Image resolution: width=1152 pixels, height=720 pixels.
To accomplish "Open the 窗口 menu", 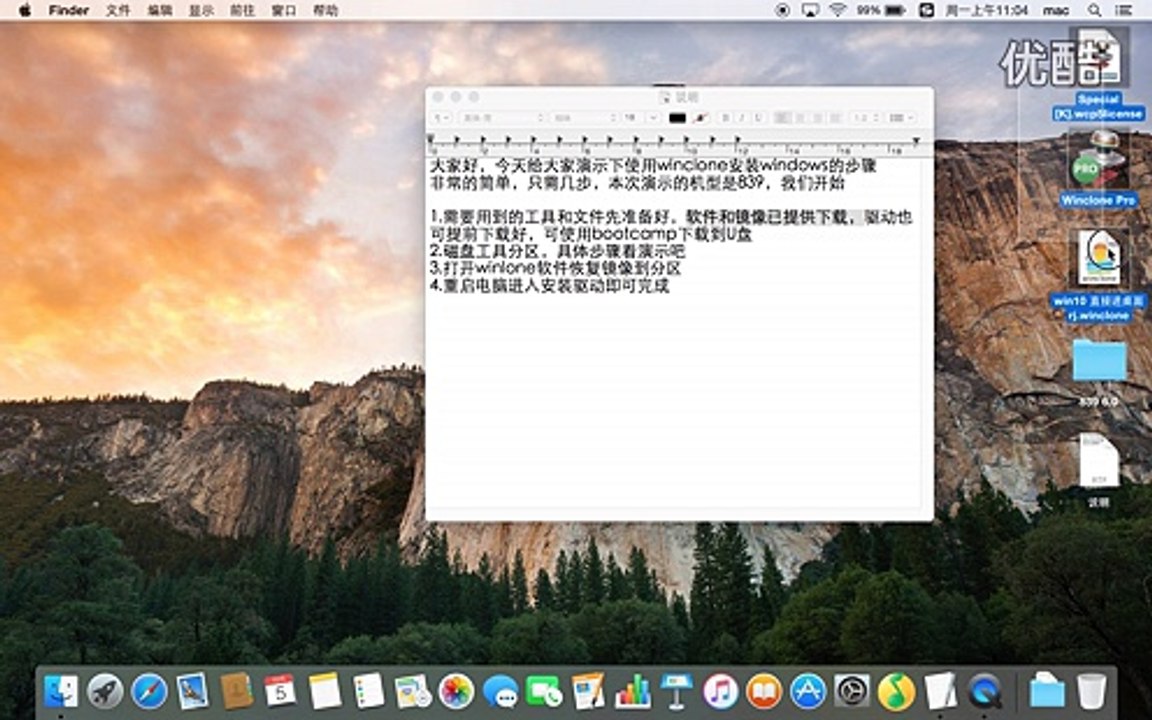I will point(284,10).
